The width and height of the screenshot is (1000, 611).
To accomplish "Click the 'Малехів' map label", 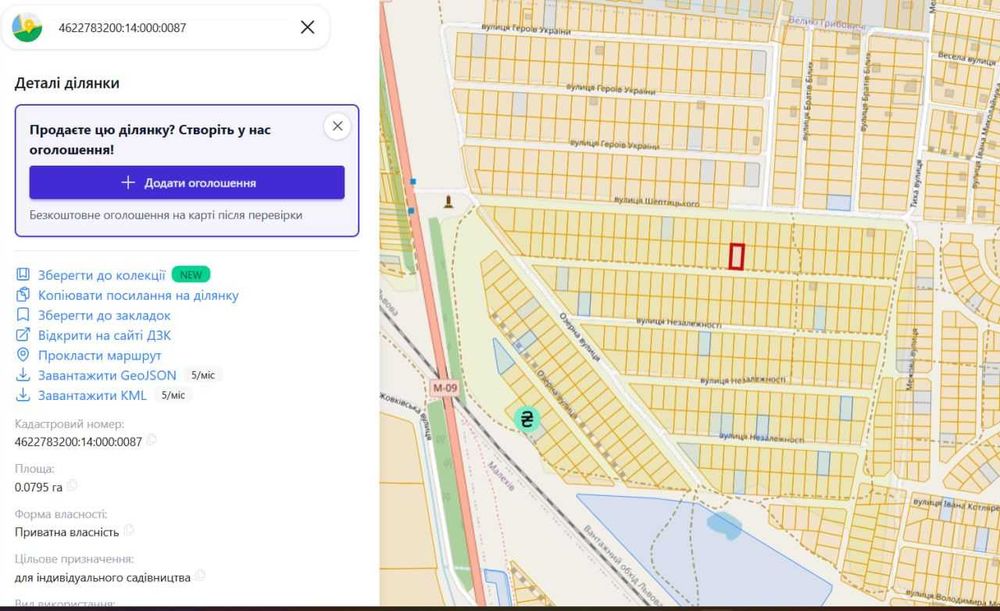I will 501,475.
